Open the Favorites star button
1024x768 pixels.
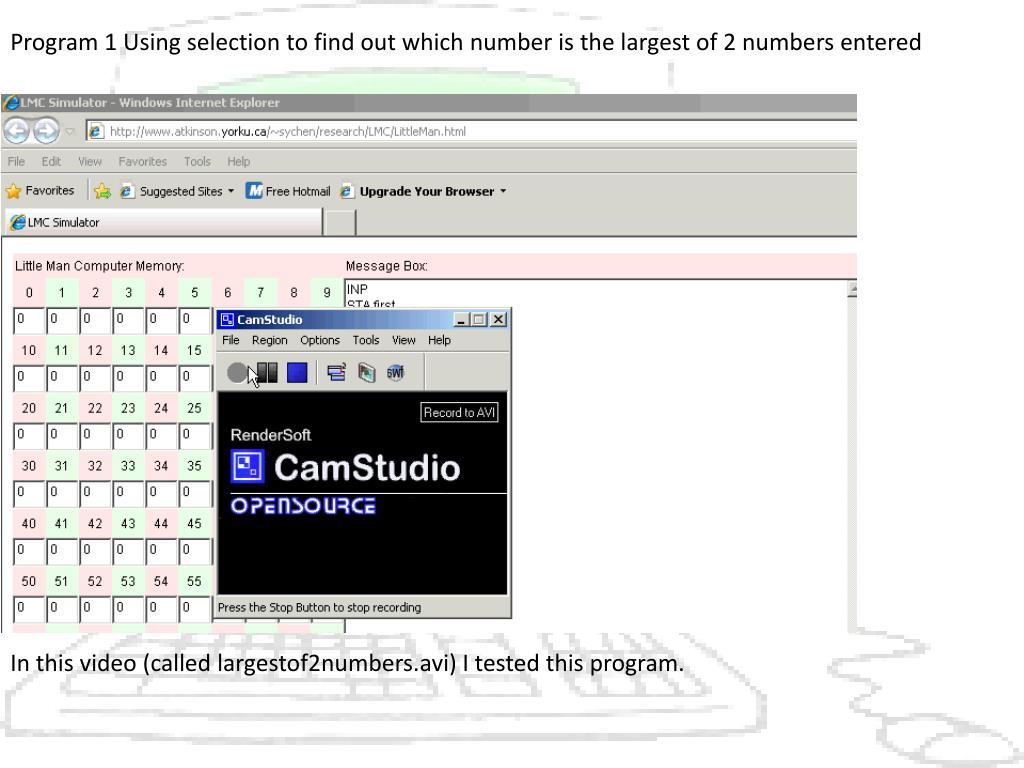click(x=40, y=191)
